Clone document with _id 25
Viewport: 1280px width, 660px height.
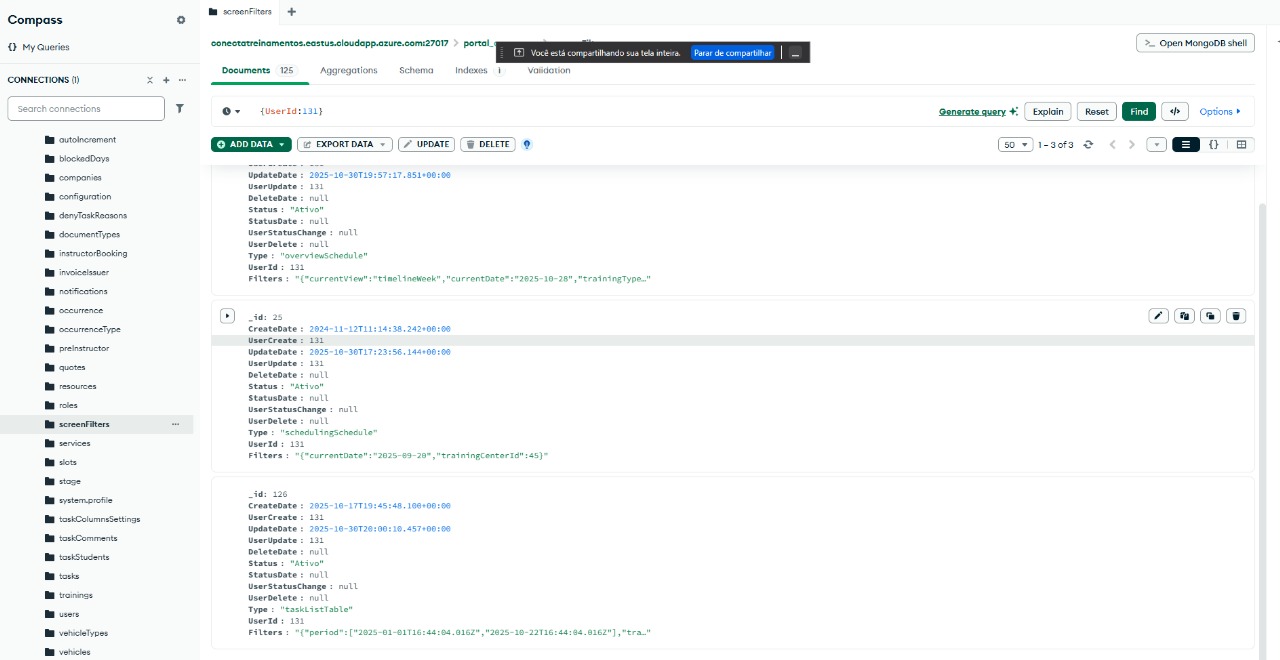(1210, 316)
